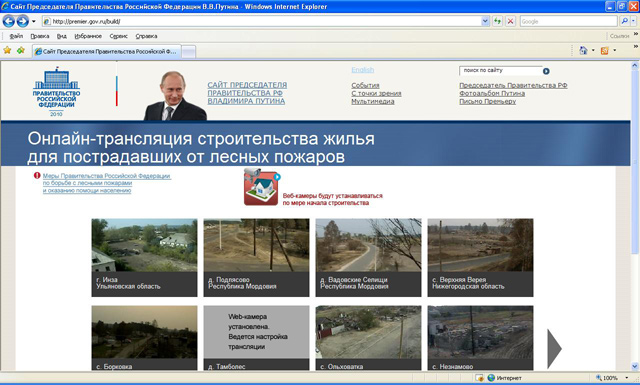Click the Stop loading X icon
The height and width of the screenshot is (385, 640).
click(x=510, y=21)
